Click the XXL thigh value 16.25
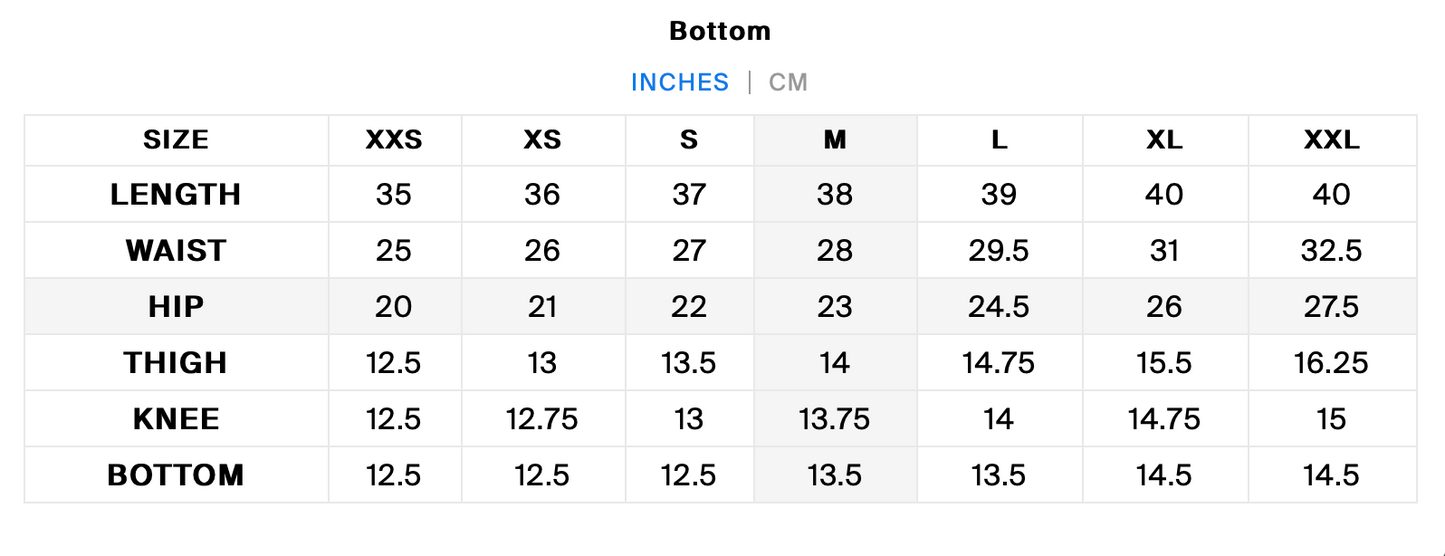 click(1331, 362)
